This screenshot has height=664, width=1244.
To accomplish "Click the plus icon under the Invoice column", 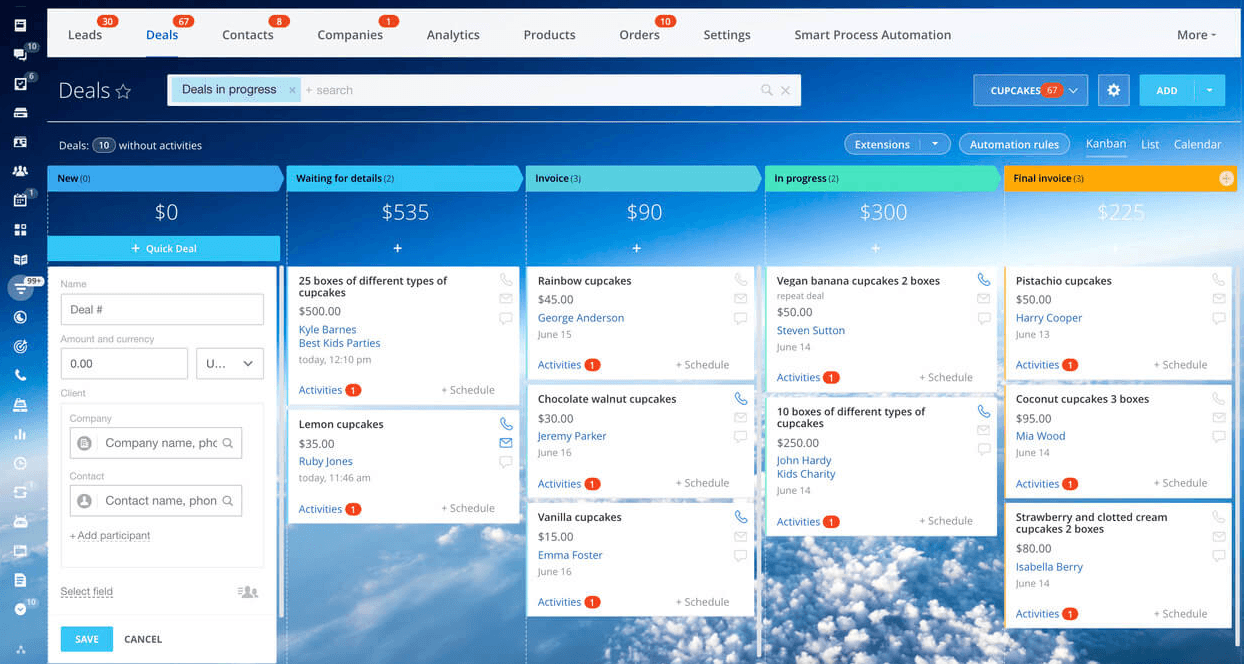I will [636, 247].
